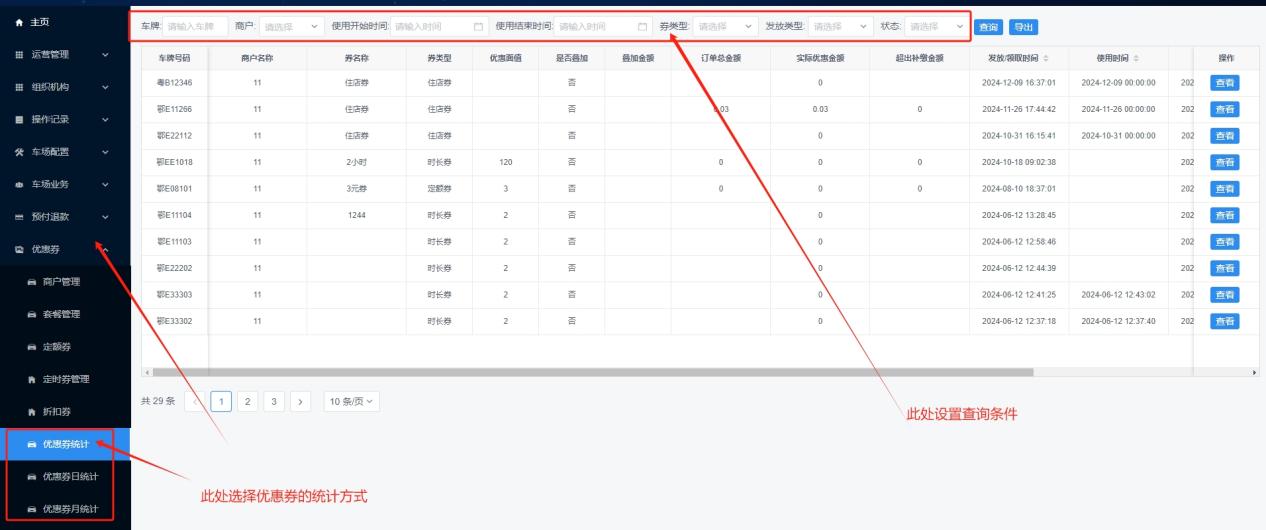This screenshot has width=1266, height=530.
Task: Open 定额券 via its car icon
Action: pos(32,346)
